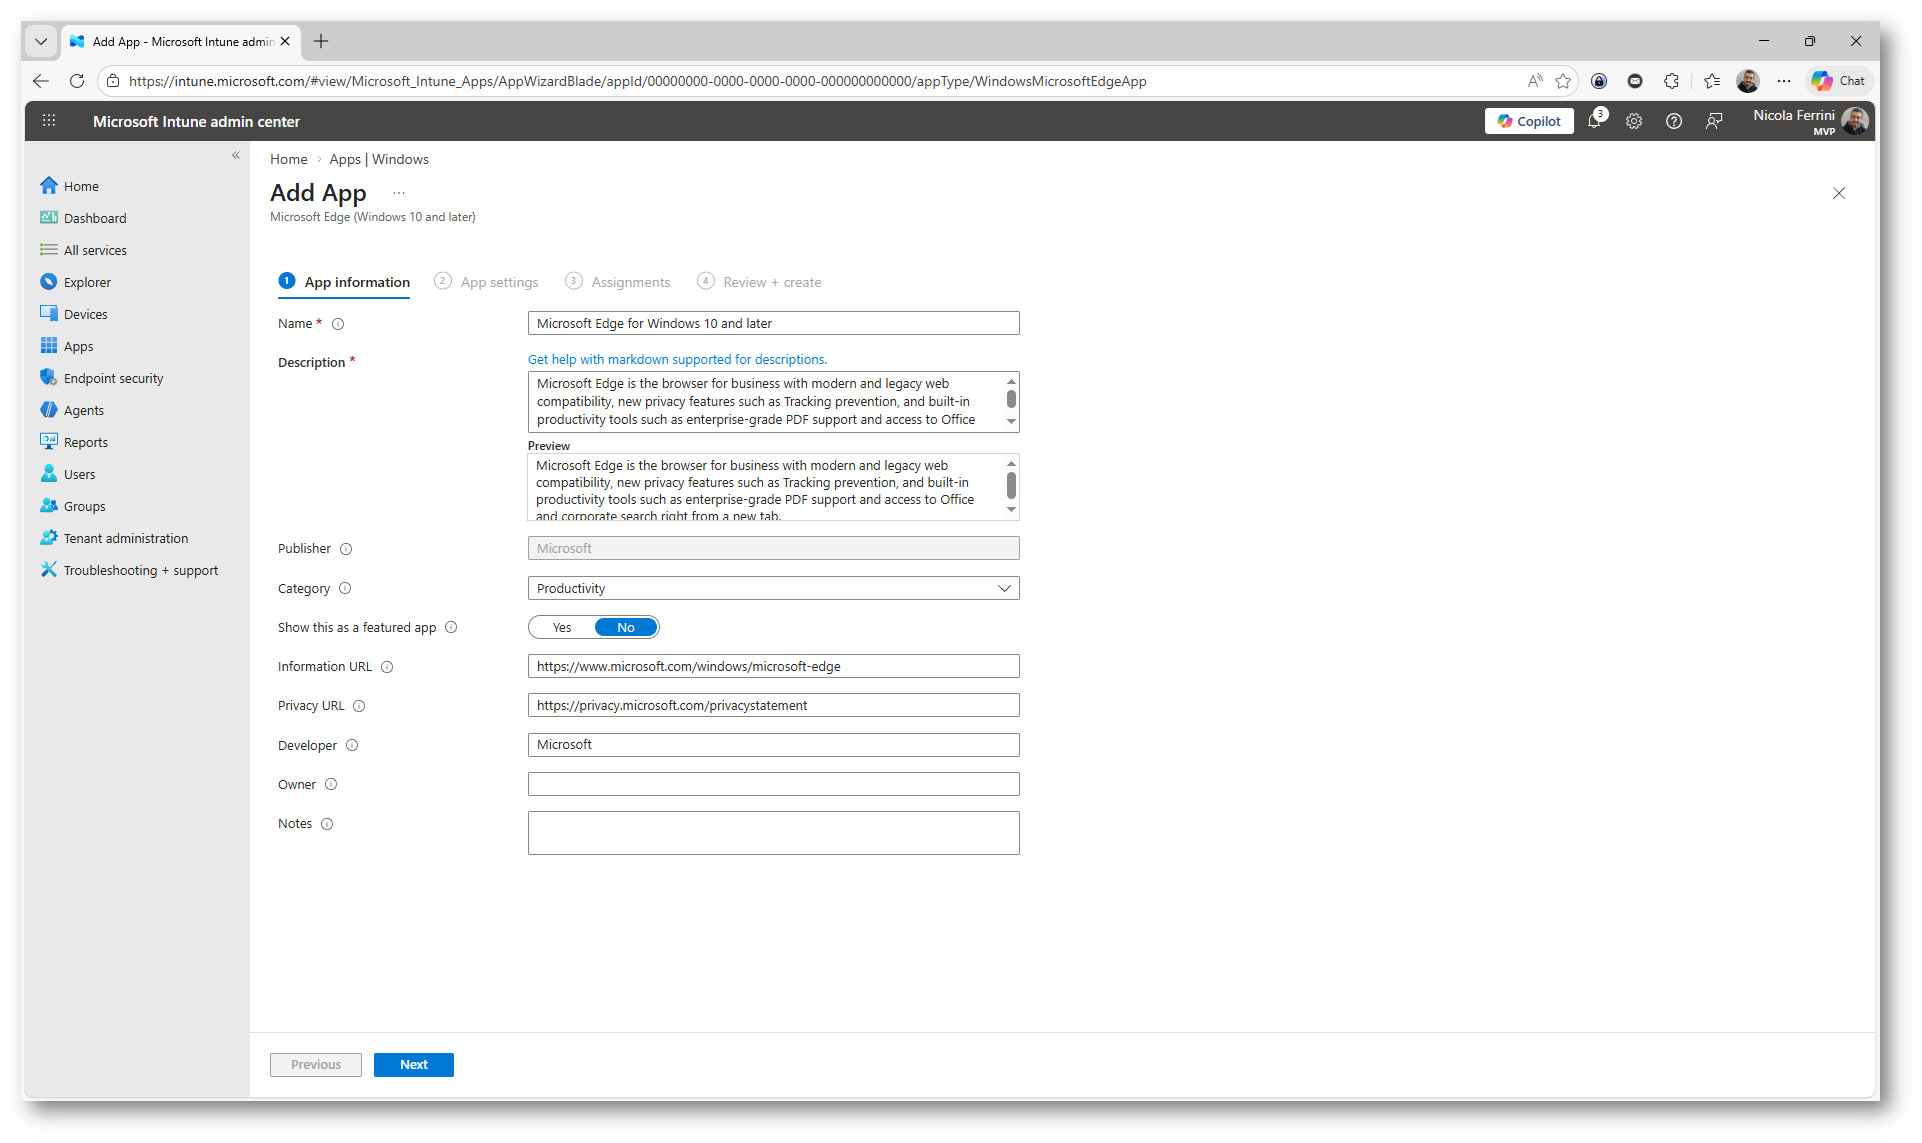
Task: Click the Name field info icon
Action: 338,324
